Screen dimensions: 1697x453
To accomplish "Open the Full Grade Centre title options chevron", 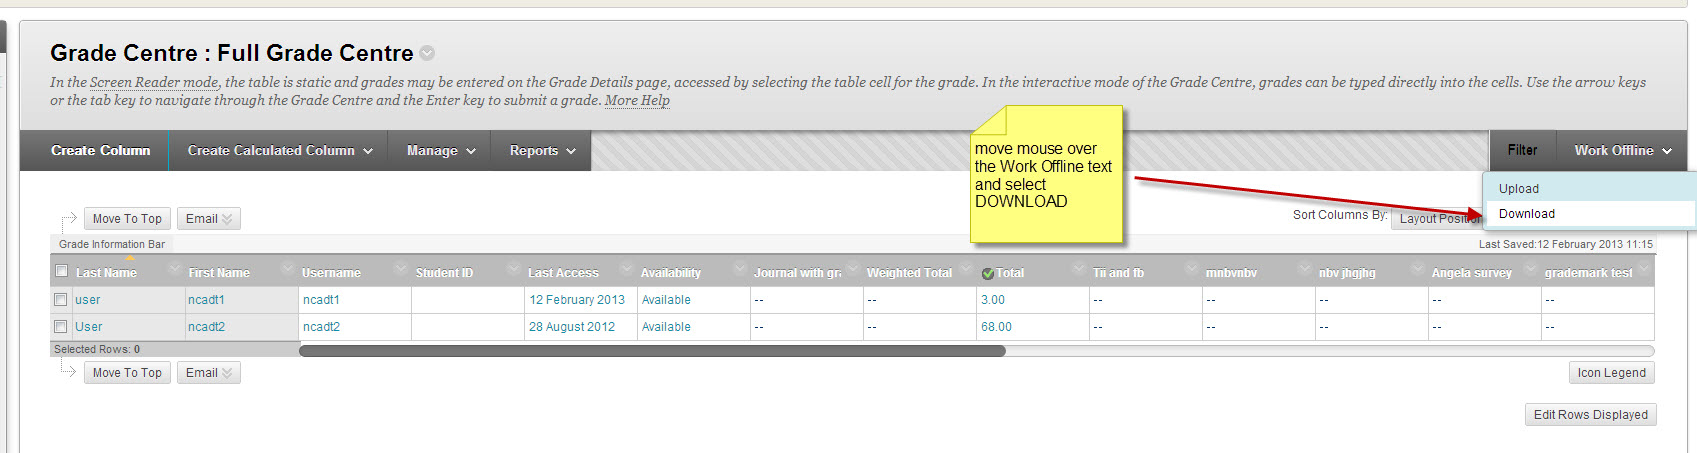I will click(427, 54).
